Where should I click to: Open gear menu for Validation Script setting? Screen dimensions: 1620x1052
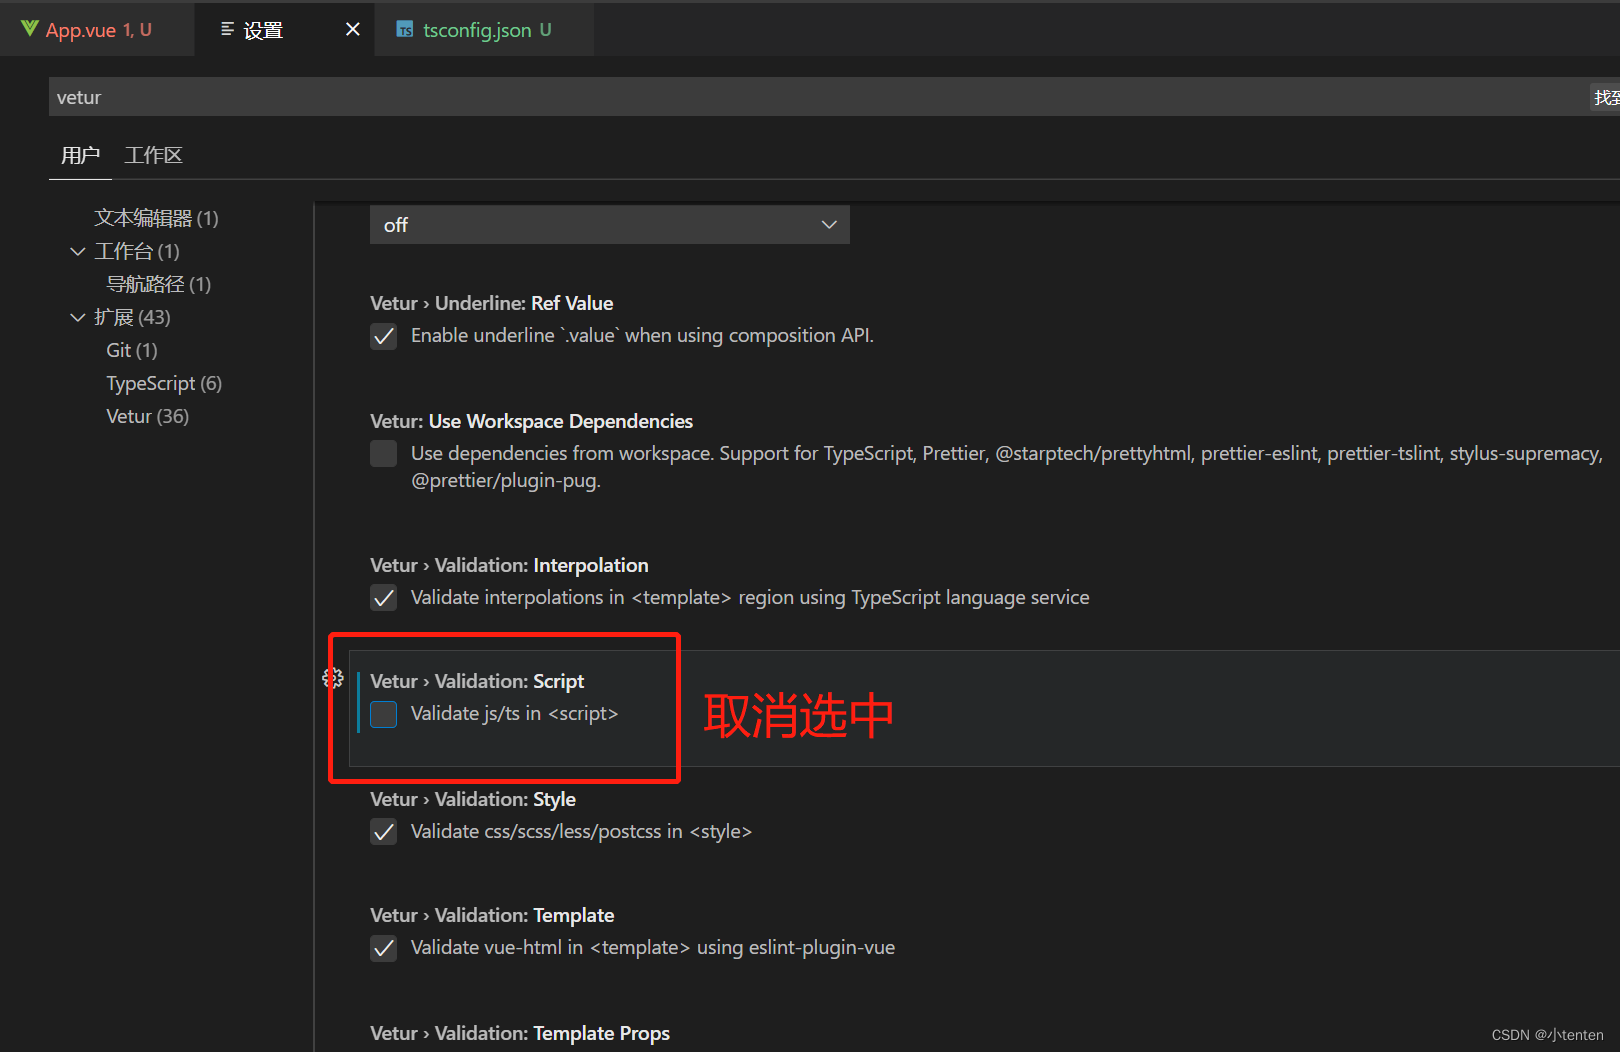(333, 679)
